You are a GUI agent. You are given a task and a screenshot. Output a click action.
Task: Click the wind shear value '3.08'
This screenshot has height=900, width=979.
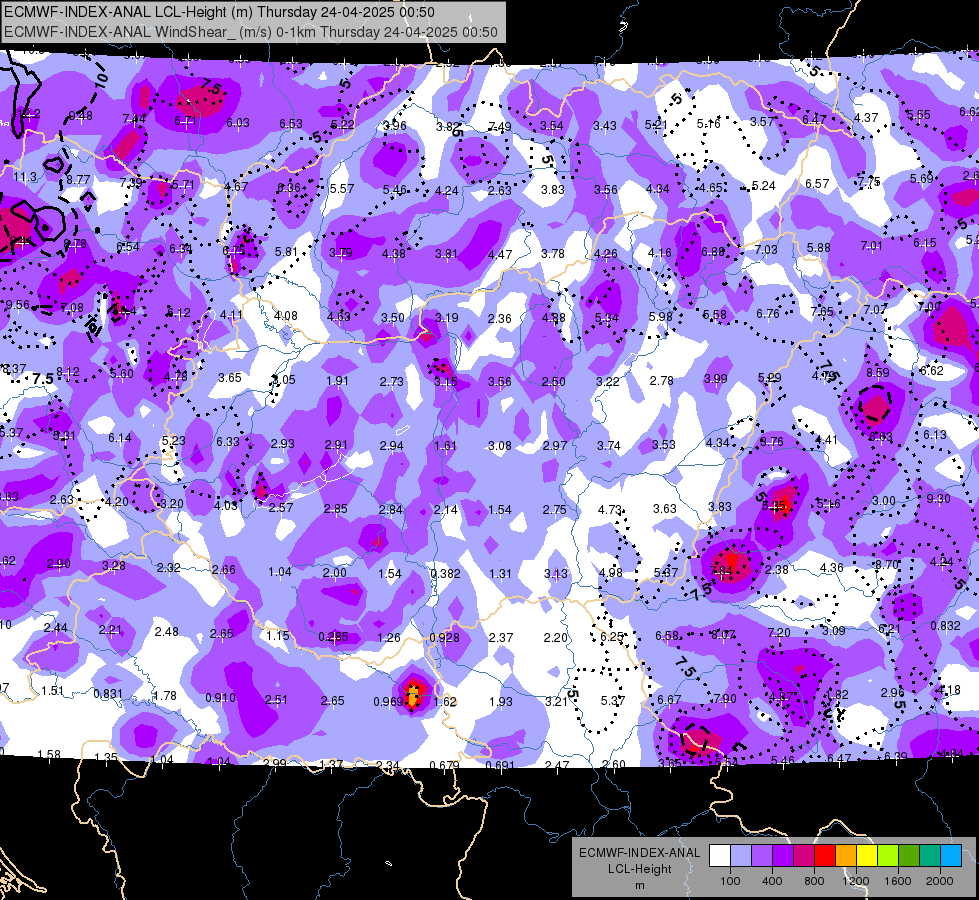tap(499, 446)
